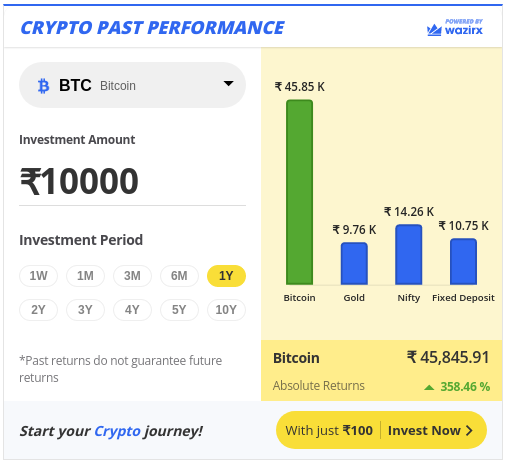Click the Crypto link in footer text
This screenshot has height=464, width=506.
117,431
